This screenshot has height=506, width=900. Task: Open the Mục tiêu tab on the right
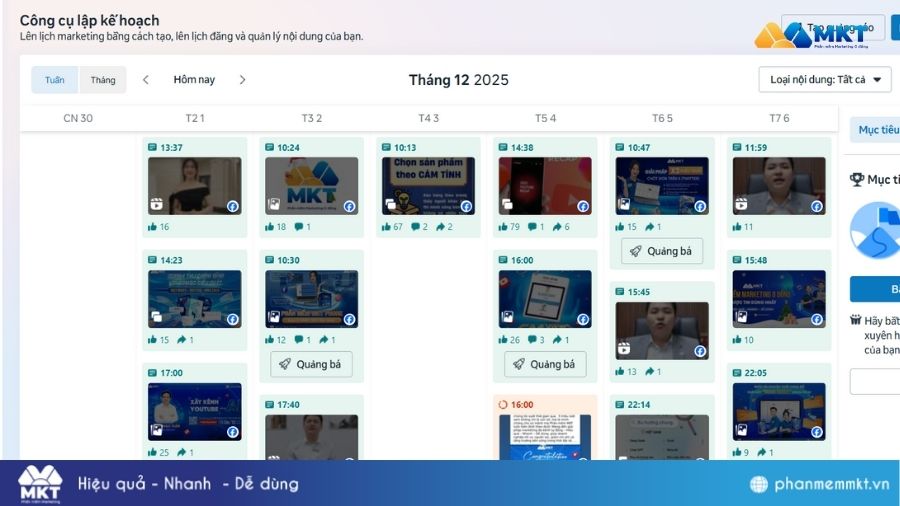(x=876, y=130)
